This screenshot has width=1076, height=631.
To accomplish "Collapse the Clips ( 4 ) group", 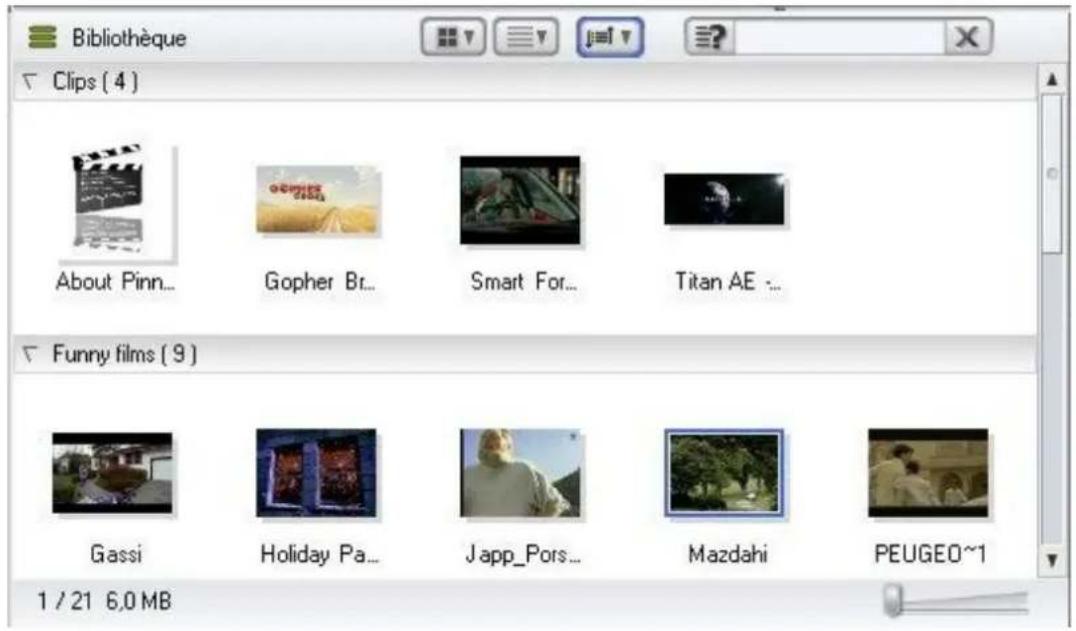I will [30, 82].
